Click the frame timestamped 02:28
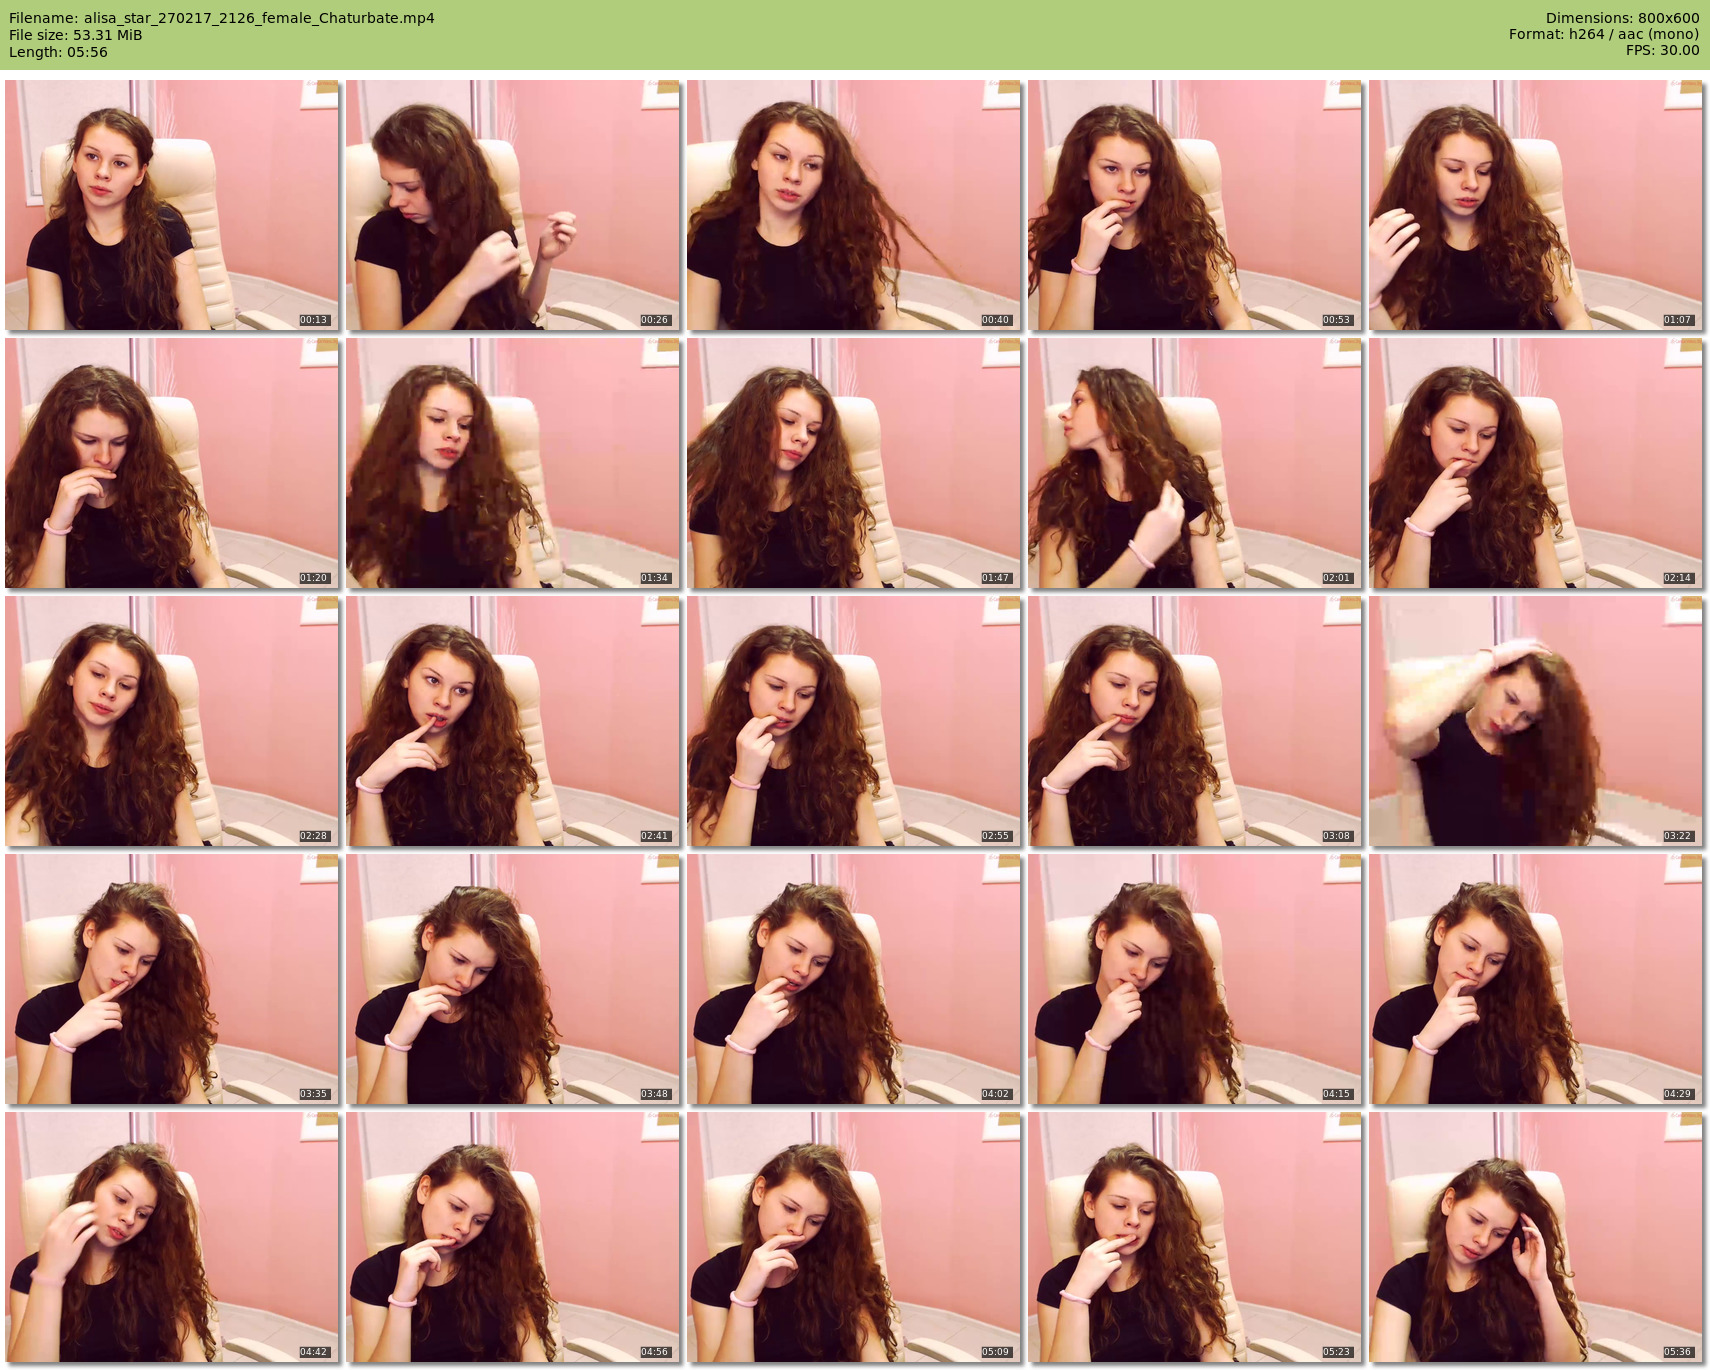The height and width of the screenshot is (1370, 1710). click(x=172, y=721)
